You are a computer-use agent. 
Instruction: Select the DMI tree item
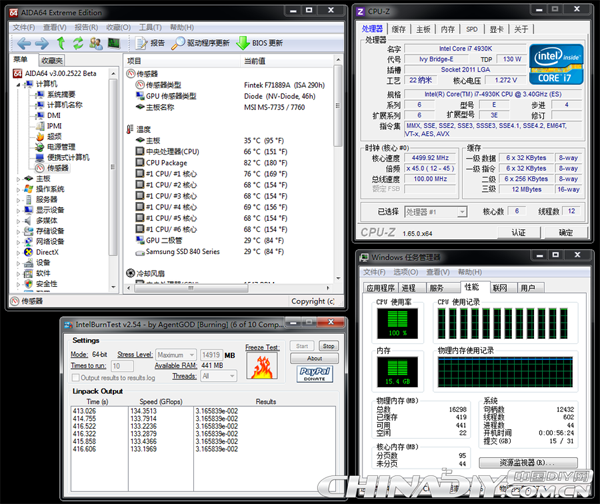48,115
